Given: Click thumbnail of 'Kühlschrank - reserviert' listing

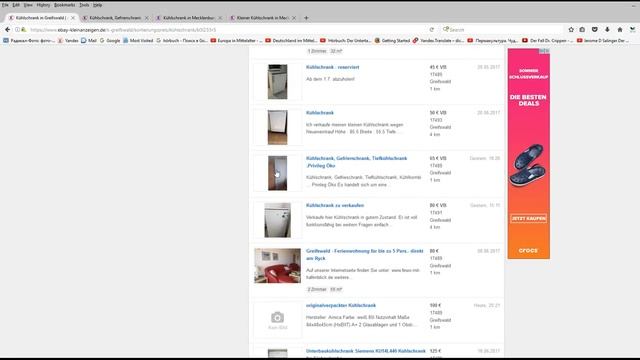Looking at the screenshot, I should tap(278, 82).
